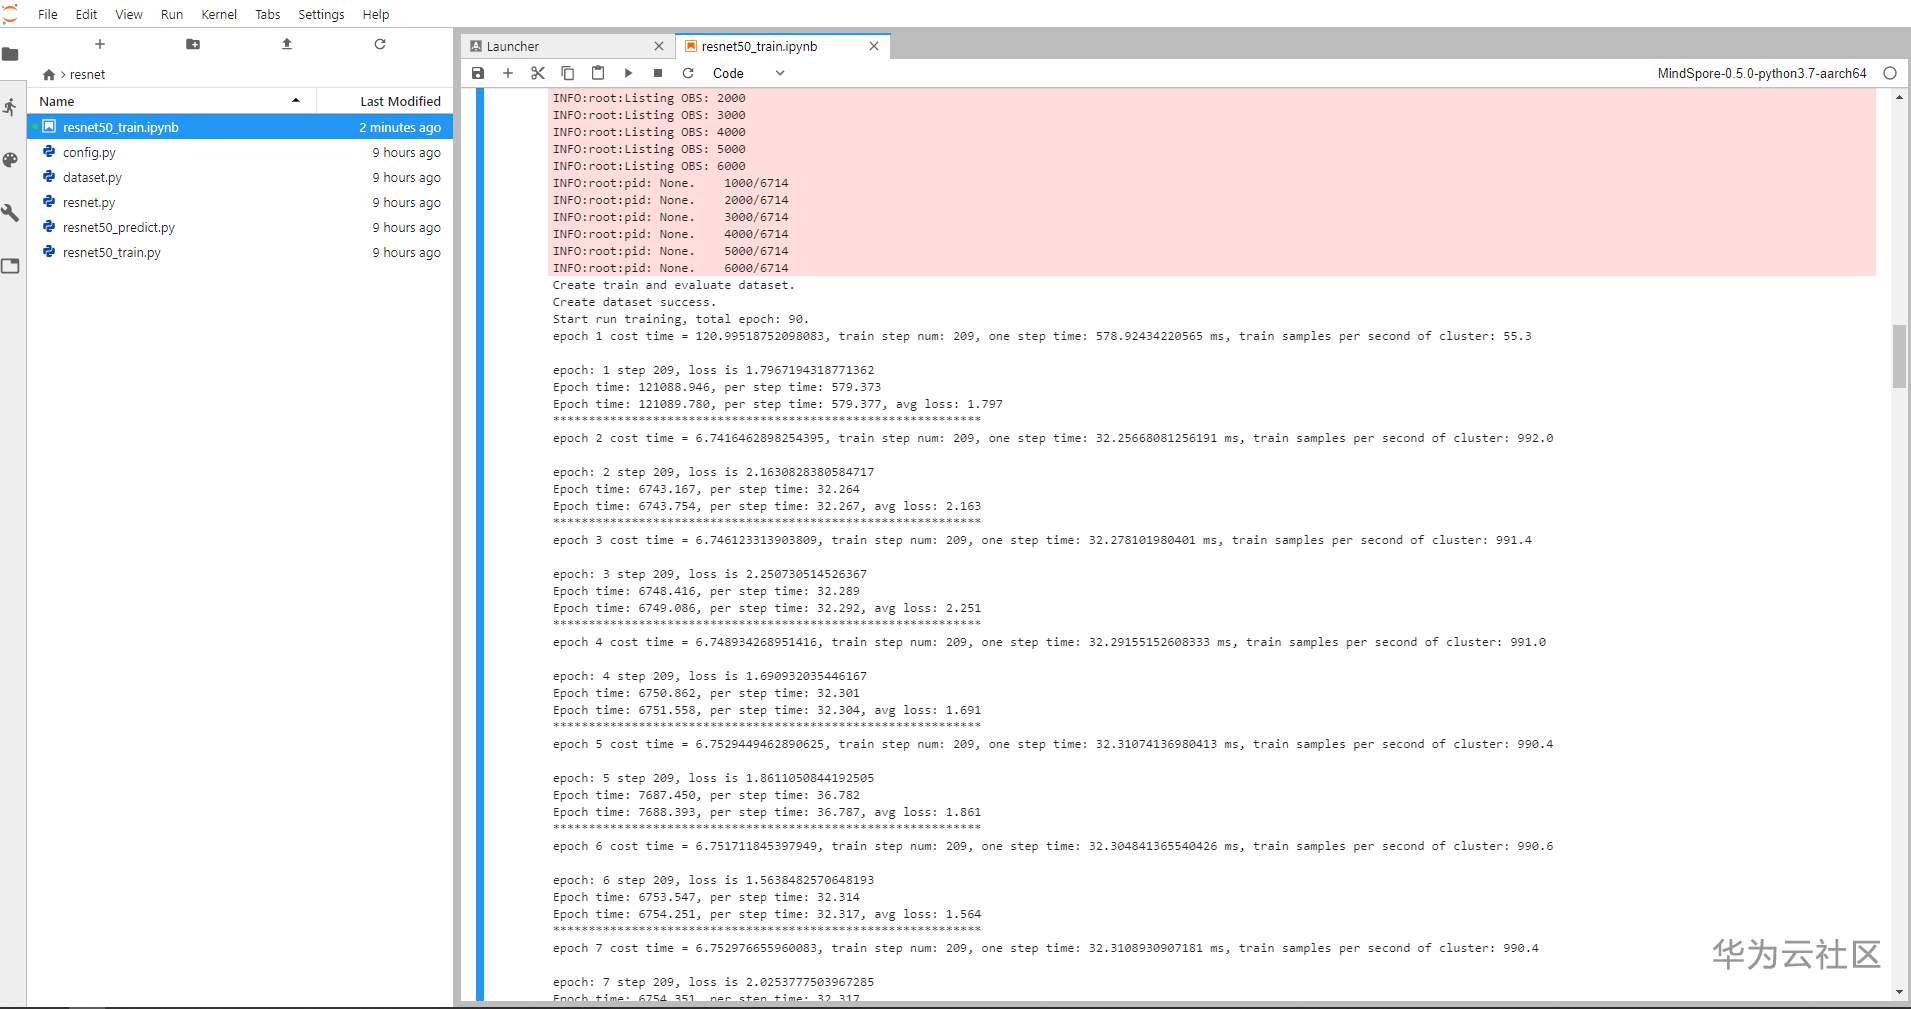
Task: Click 'epoch: 4 step 209' loss line
Action: click(x=710, y=676)
